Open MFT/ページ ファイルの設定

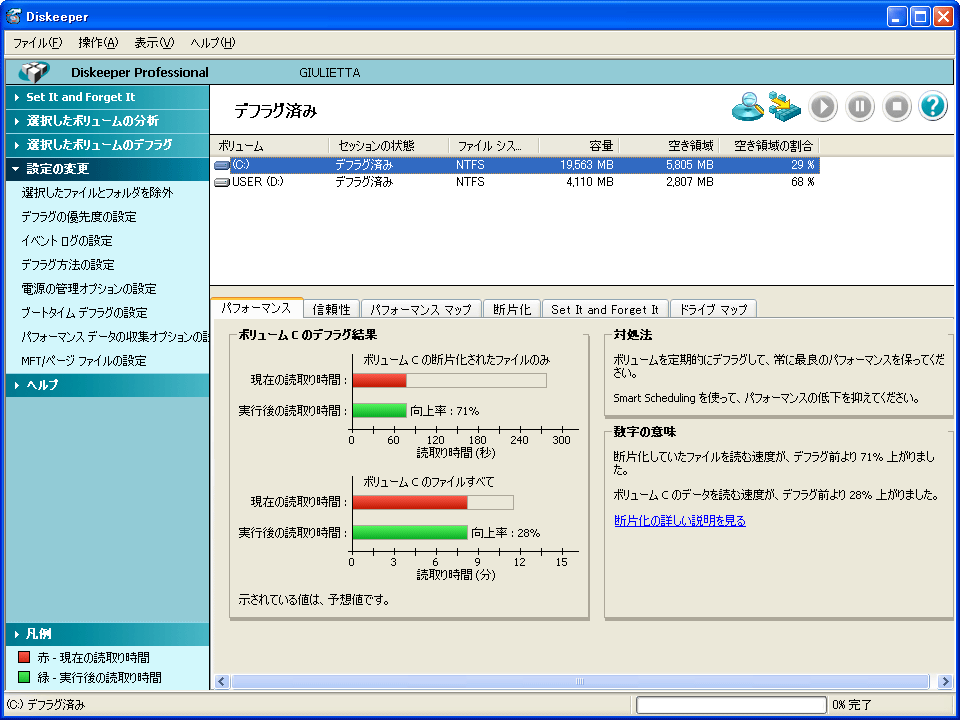click(x=84, y=361)
